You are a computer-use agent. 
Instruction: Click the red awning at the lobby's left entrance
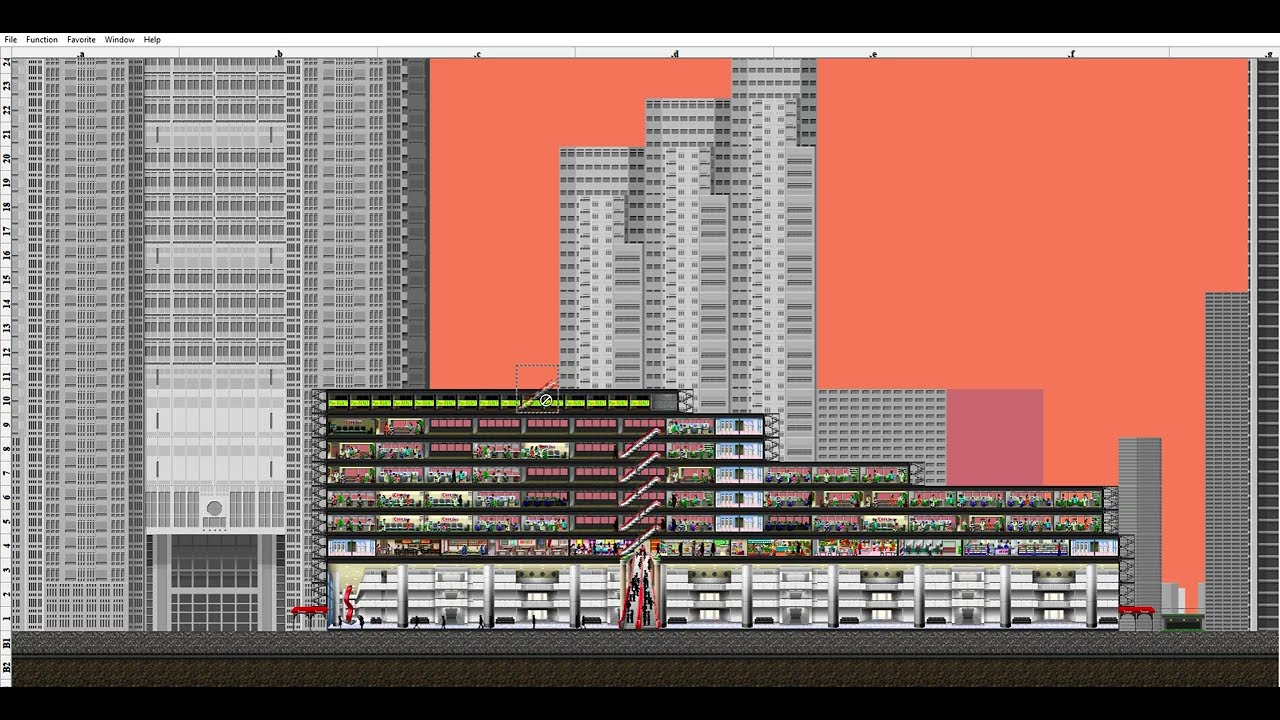309,610
